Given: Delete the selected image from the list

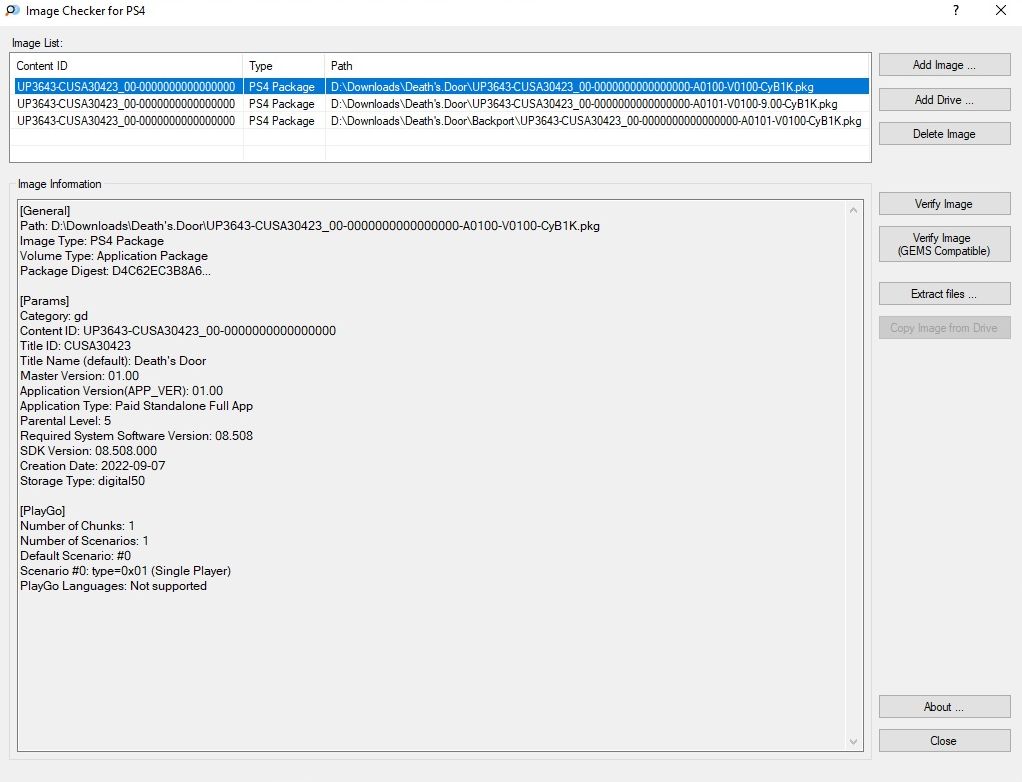Looking at the screenshot, I should [x=944, y=134].
